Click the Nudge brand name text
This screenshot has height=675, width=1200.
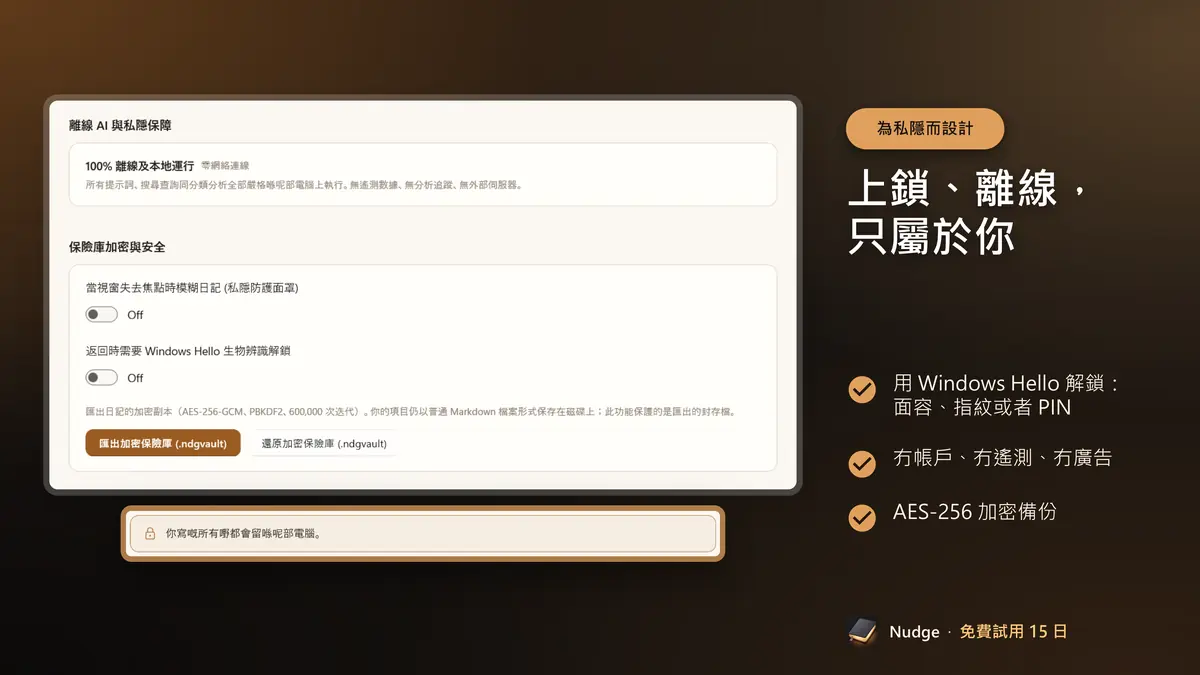click(915, 632)
